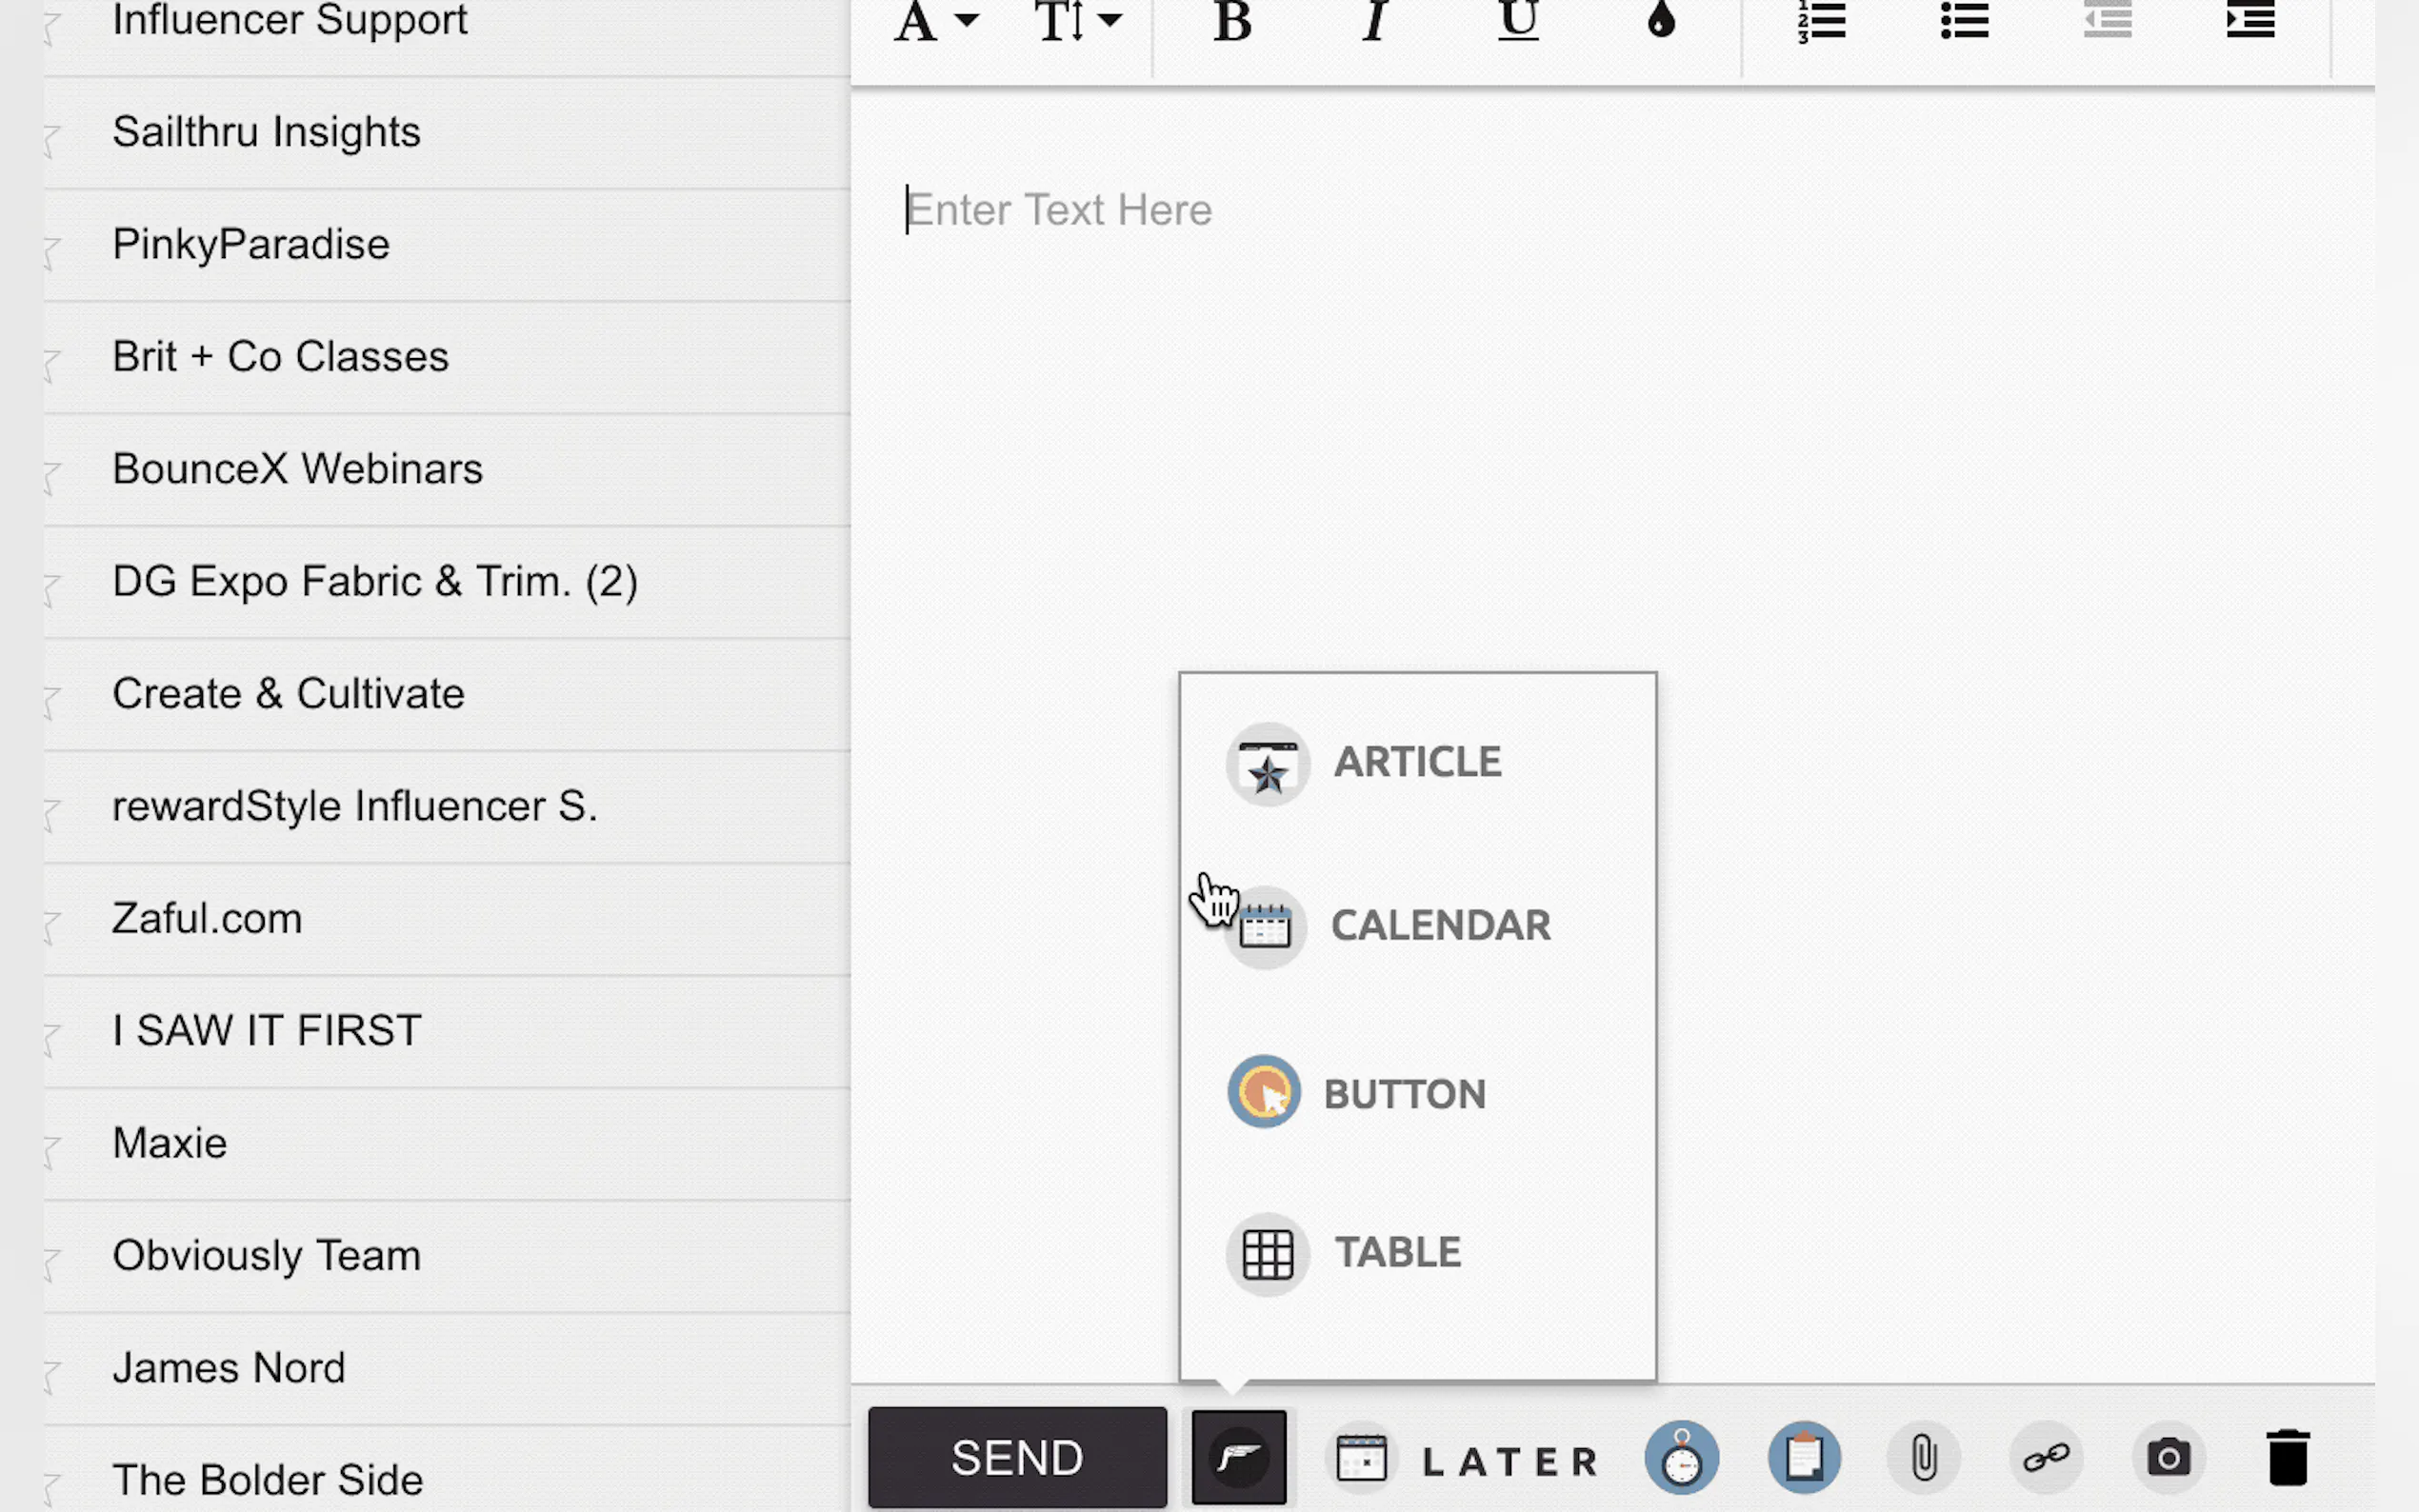The width and height of the screenshot is (2419, 1512).
Task: Toggle italic text formatting
Action: 1375,20
